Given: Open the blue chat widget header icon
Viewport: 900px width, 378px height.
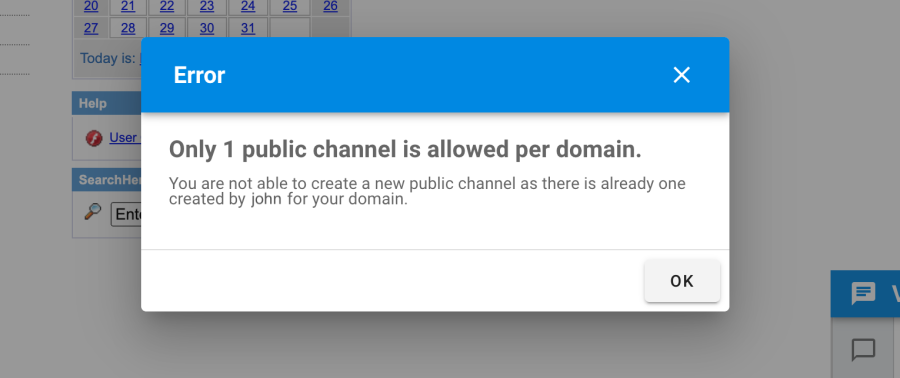Looking at the screenshot, I should (863, 294).
